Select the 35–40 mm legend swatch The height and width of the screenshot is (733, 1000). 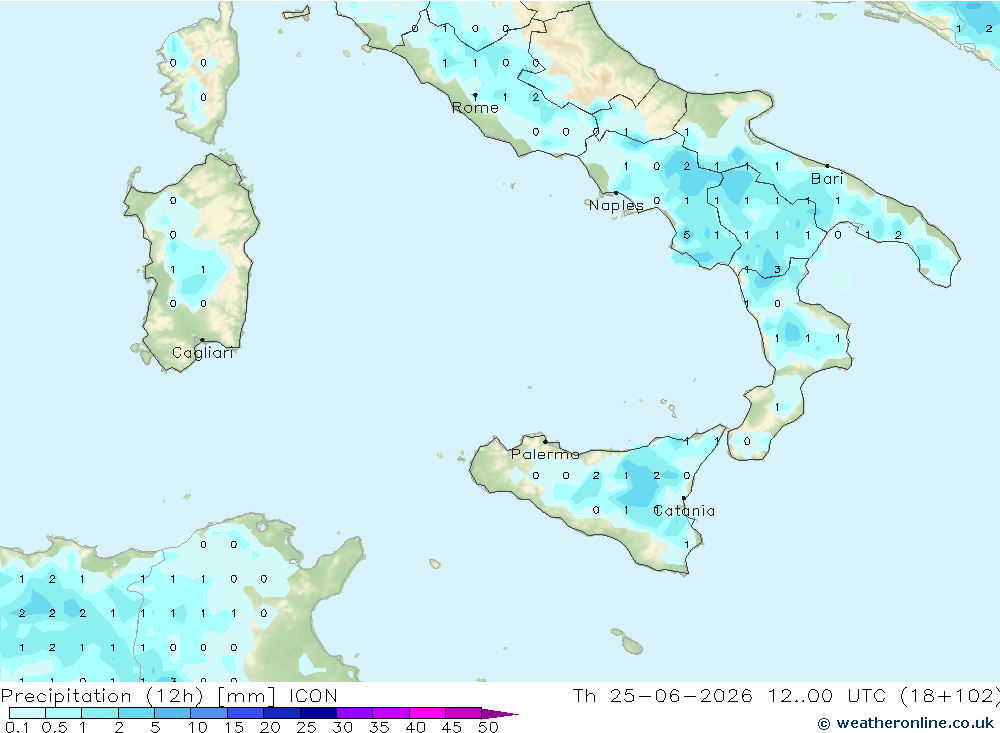391,713
